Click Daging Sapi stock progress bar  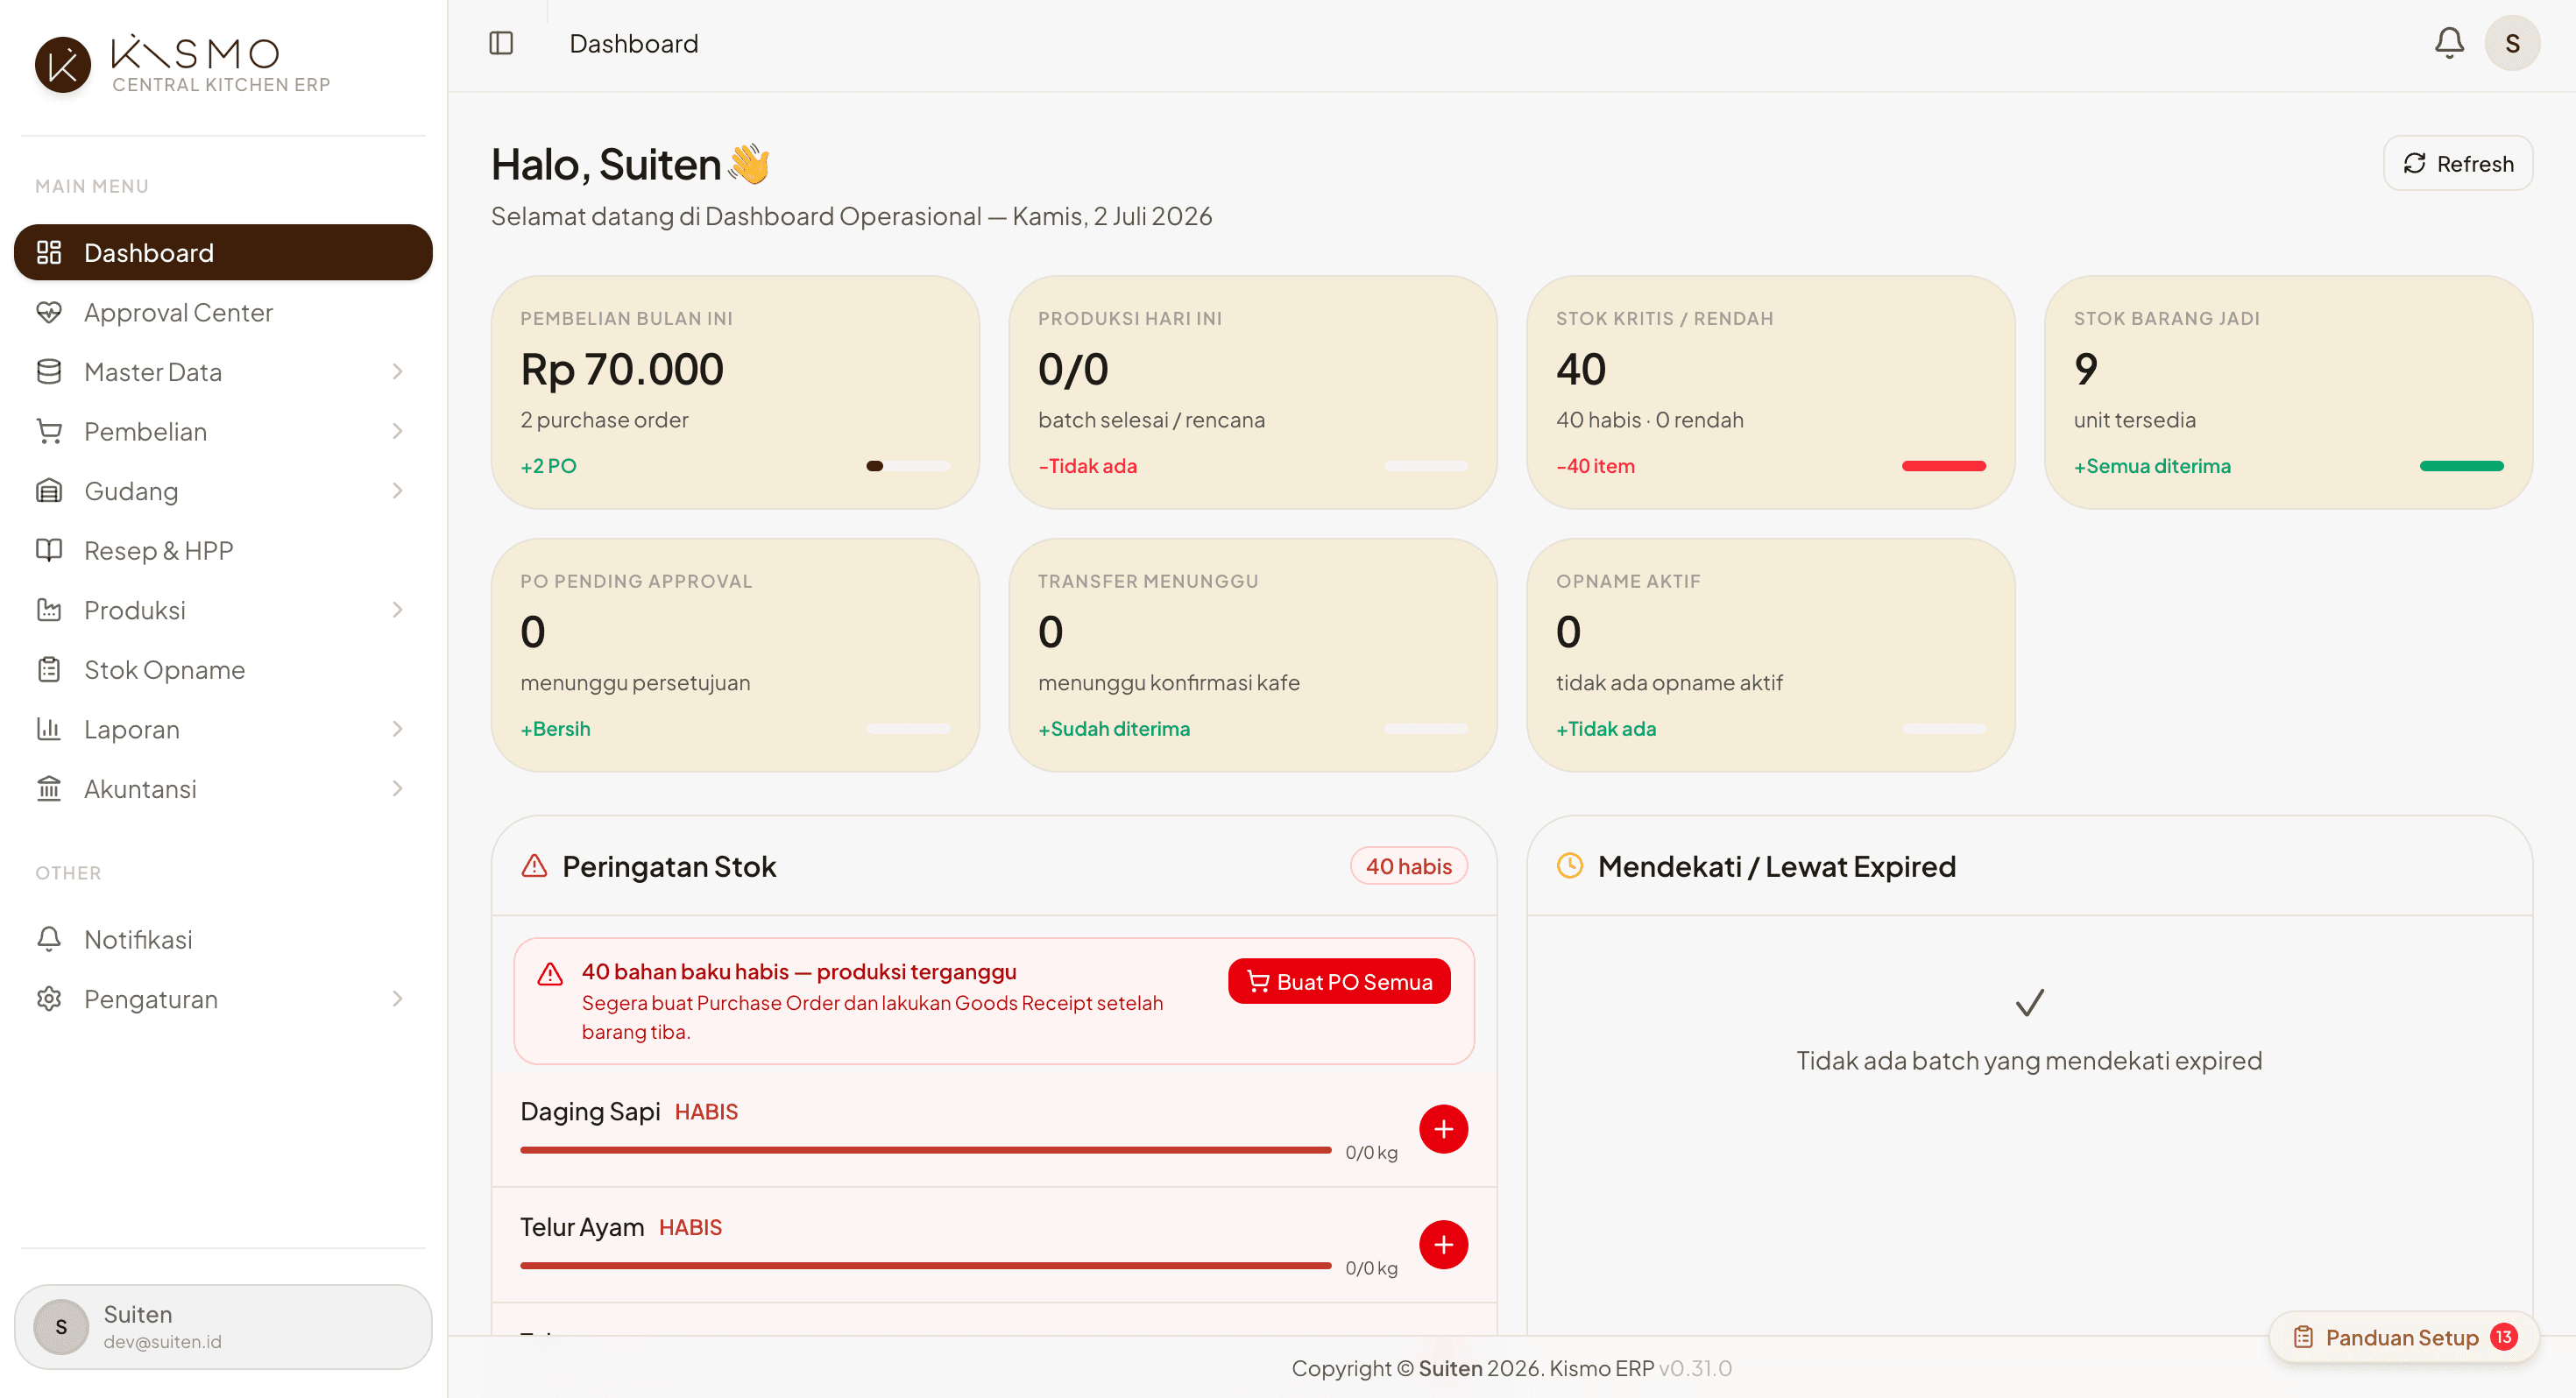[x=925, y=1149]
